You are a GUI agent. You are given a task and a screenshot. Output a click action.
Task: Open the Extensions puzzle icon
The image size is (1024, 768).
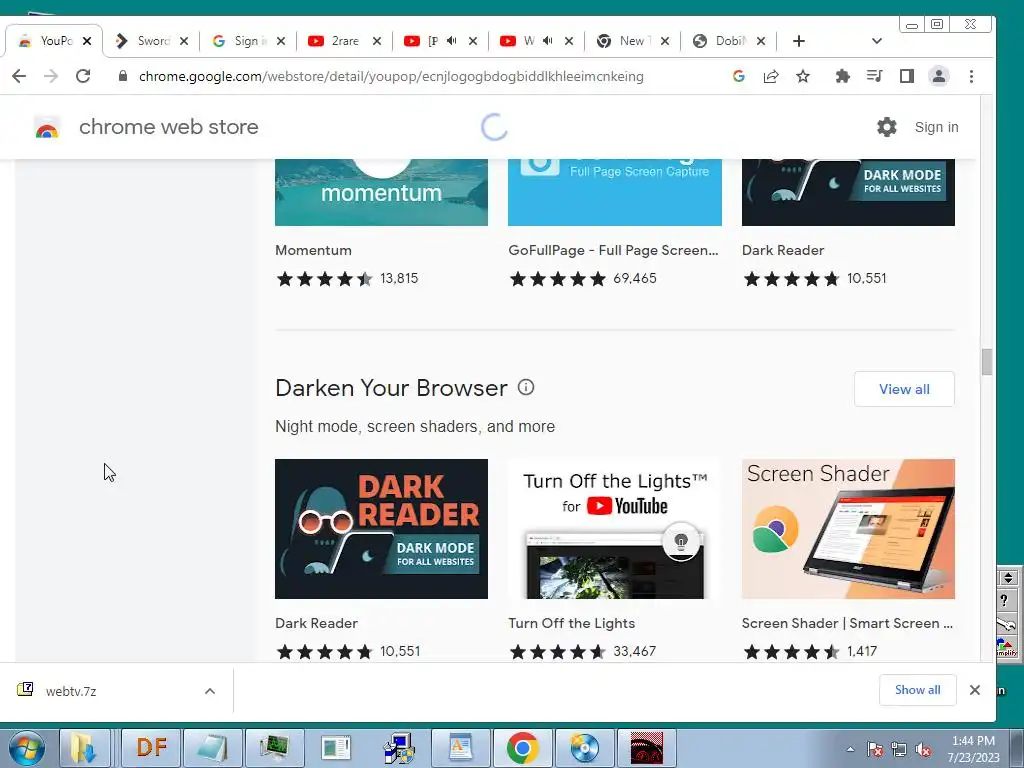point(842,76)
